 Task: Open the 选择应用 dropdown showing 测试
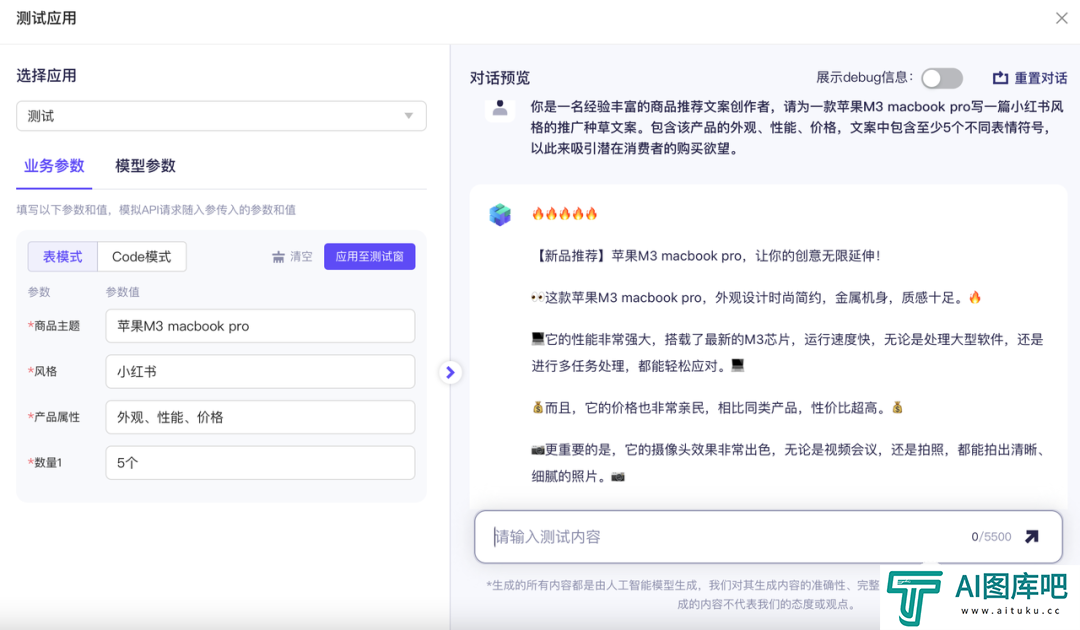[x=221, y=116]
